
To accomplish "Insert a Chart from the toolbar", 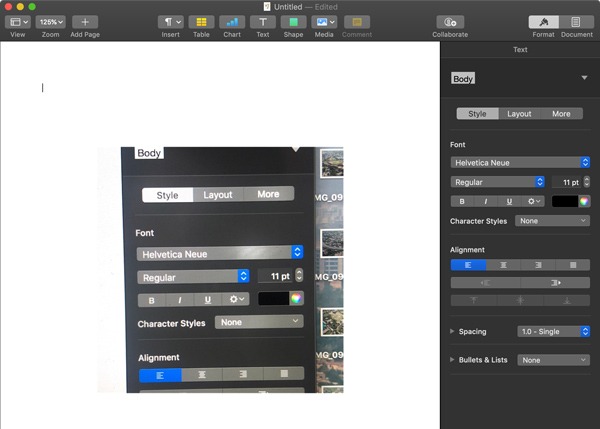I will (232, 22).
